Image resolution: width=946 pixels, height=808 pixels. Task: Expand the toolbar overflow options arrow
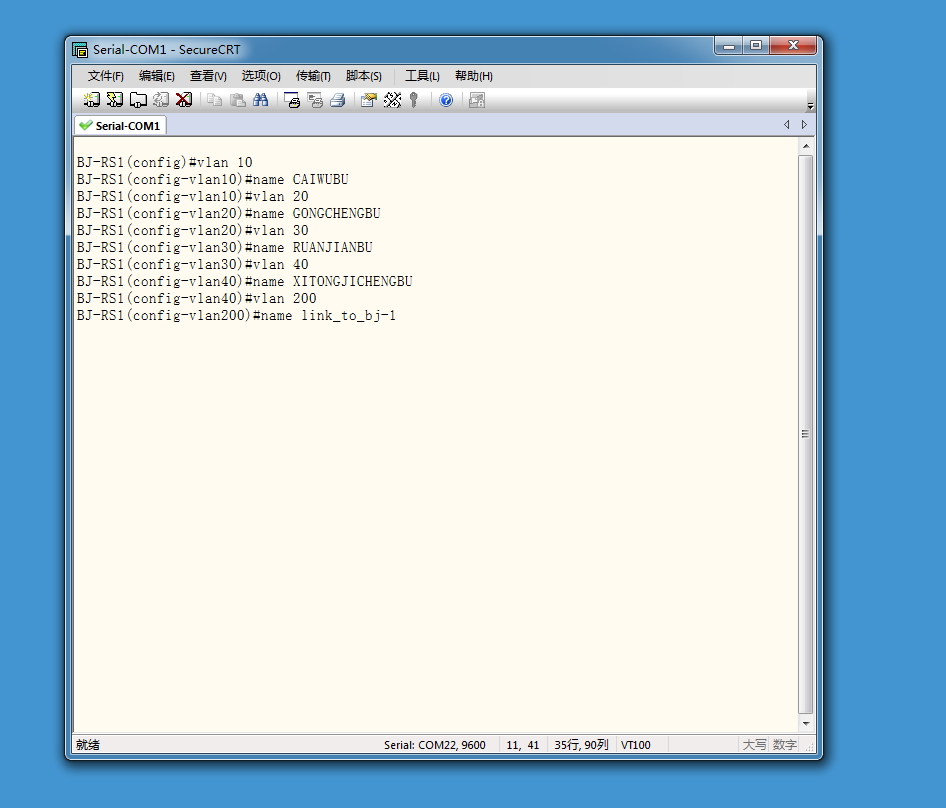810,106
